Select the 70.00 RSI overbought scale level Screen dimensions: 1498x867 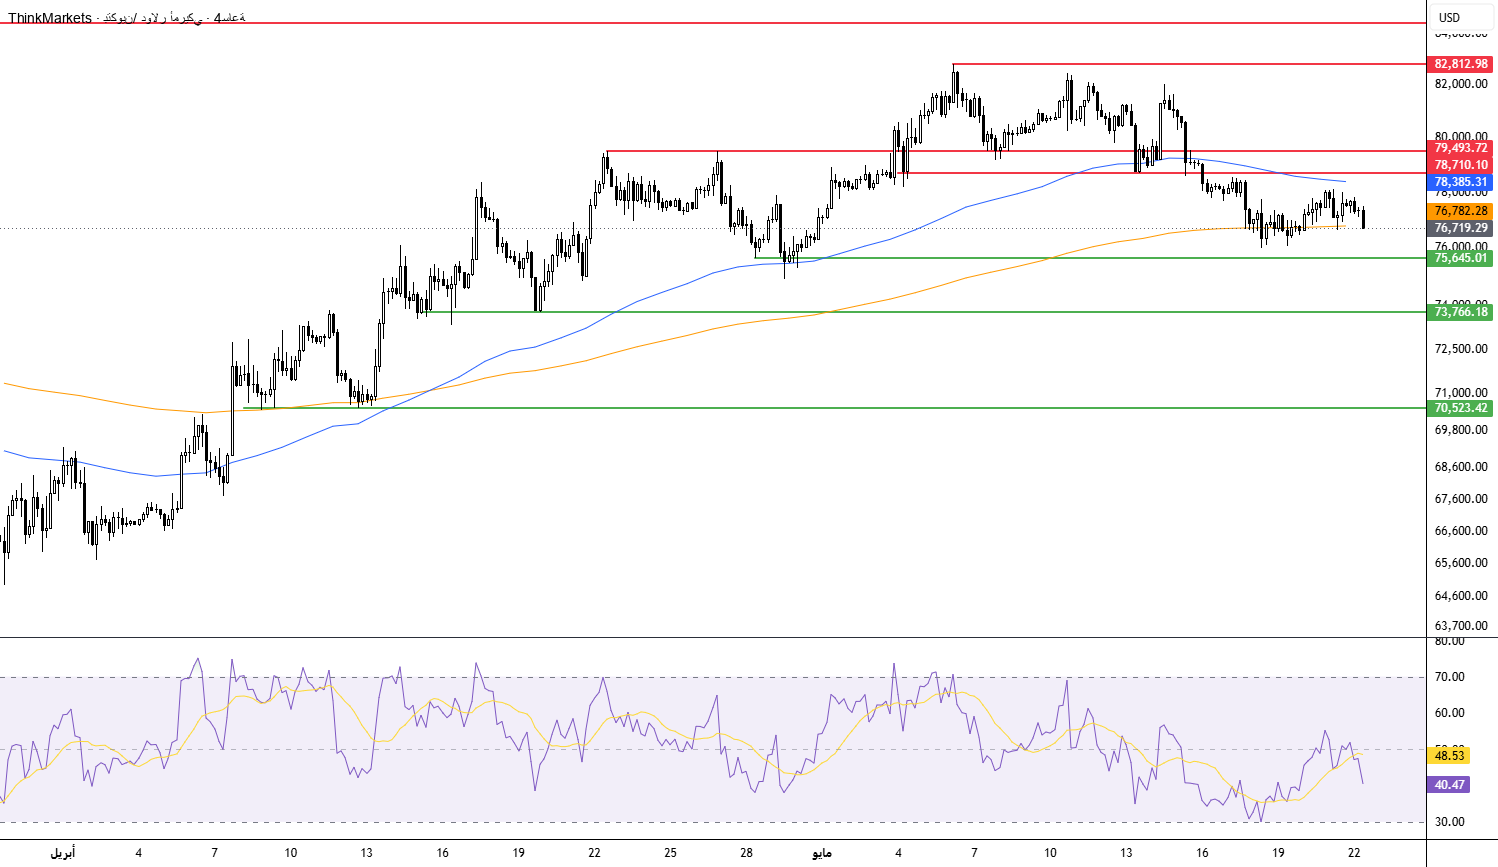(1449, 677)
